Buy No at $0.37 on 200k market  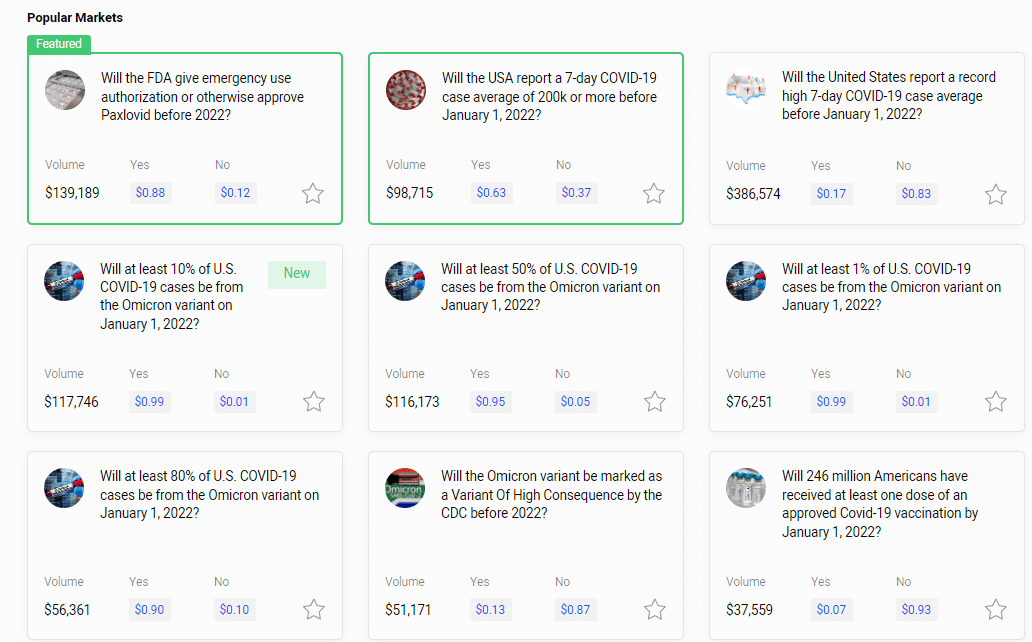(576, 193)
